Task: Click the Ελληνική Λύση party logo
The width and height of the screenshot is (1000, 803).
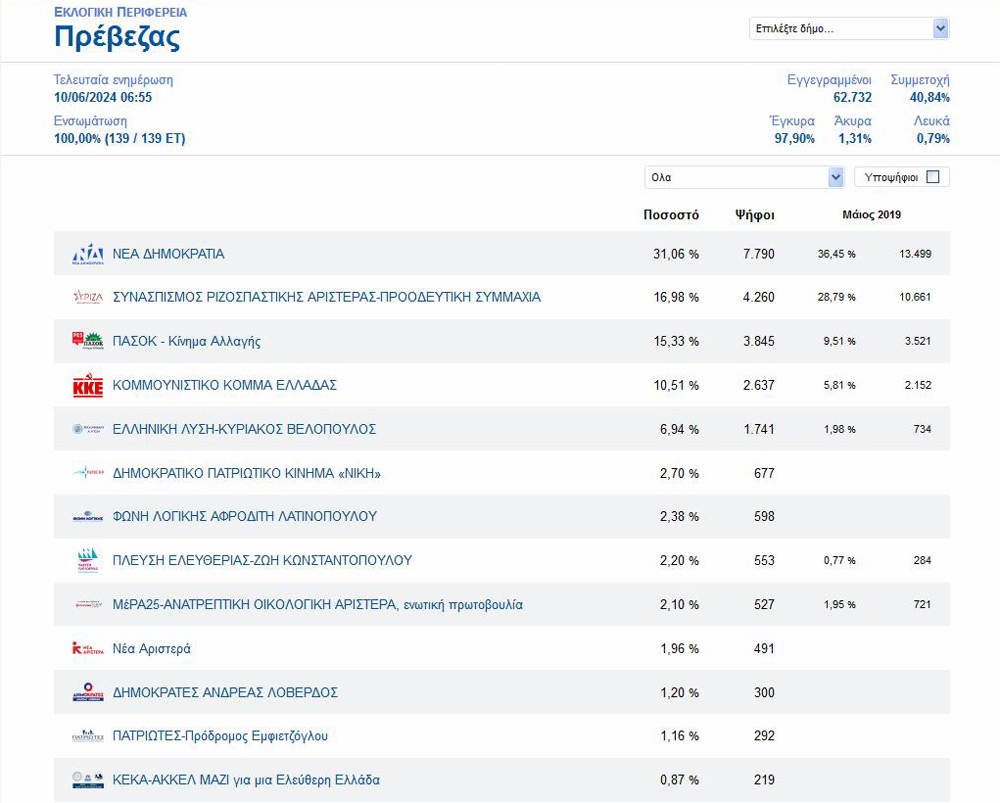Action: click(x=88, y=429)
